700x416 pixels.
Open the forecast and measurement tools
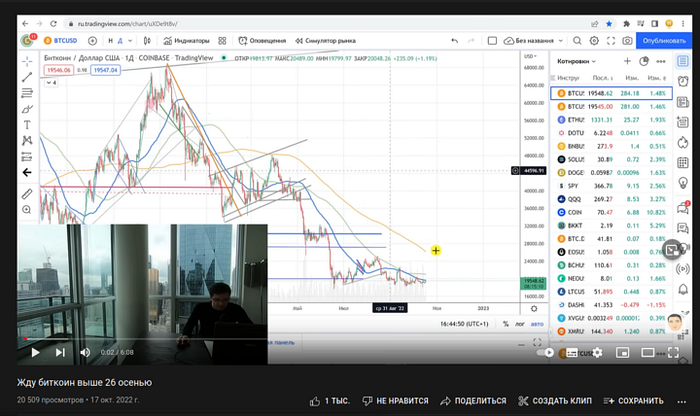[x=27, y=157]
